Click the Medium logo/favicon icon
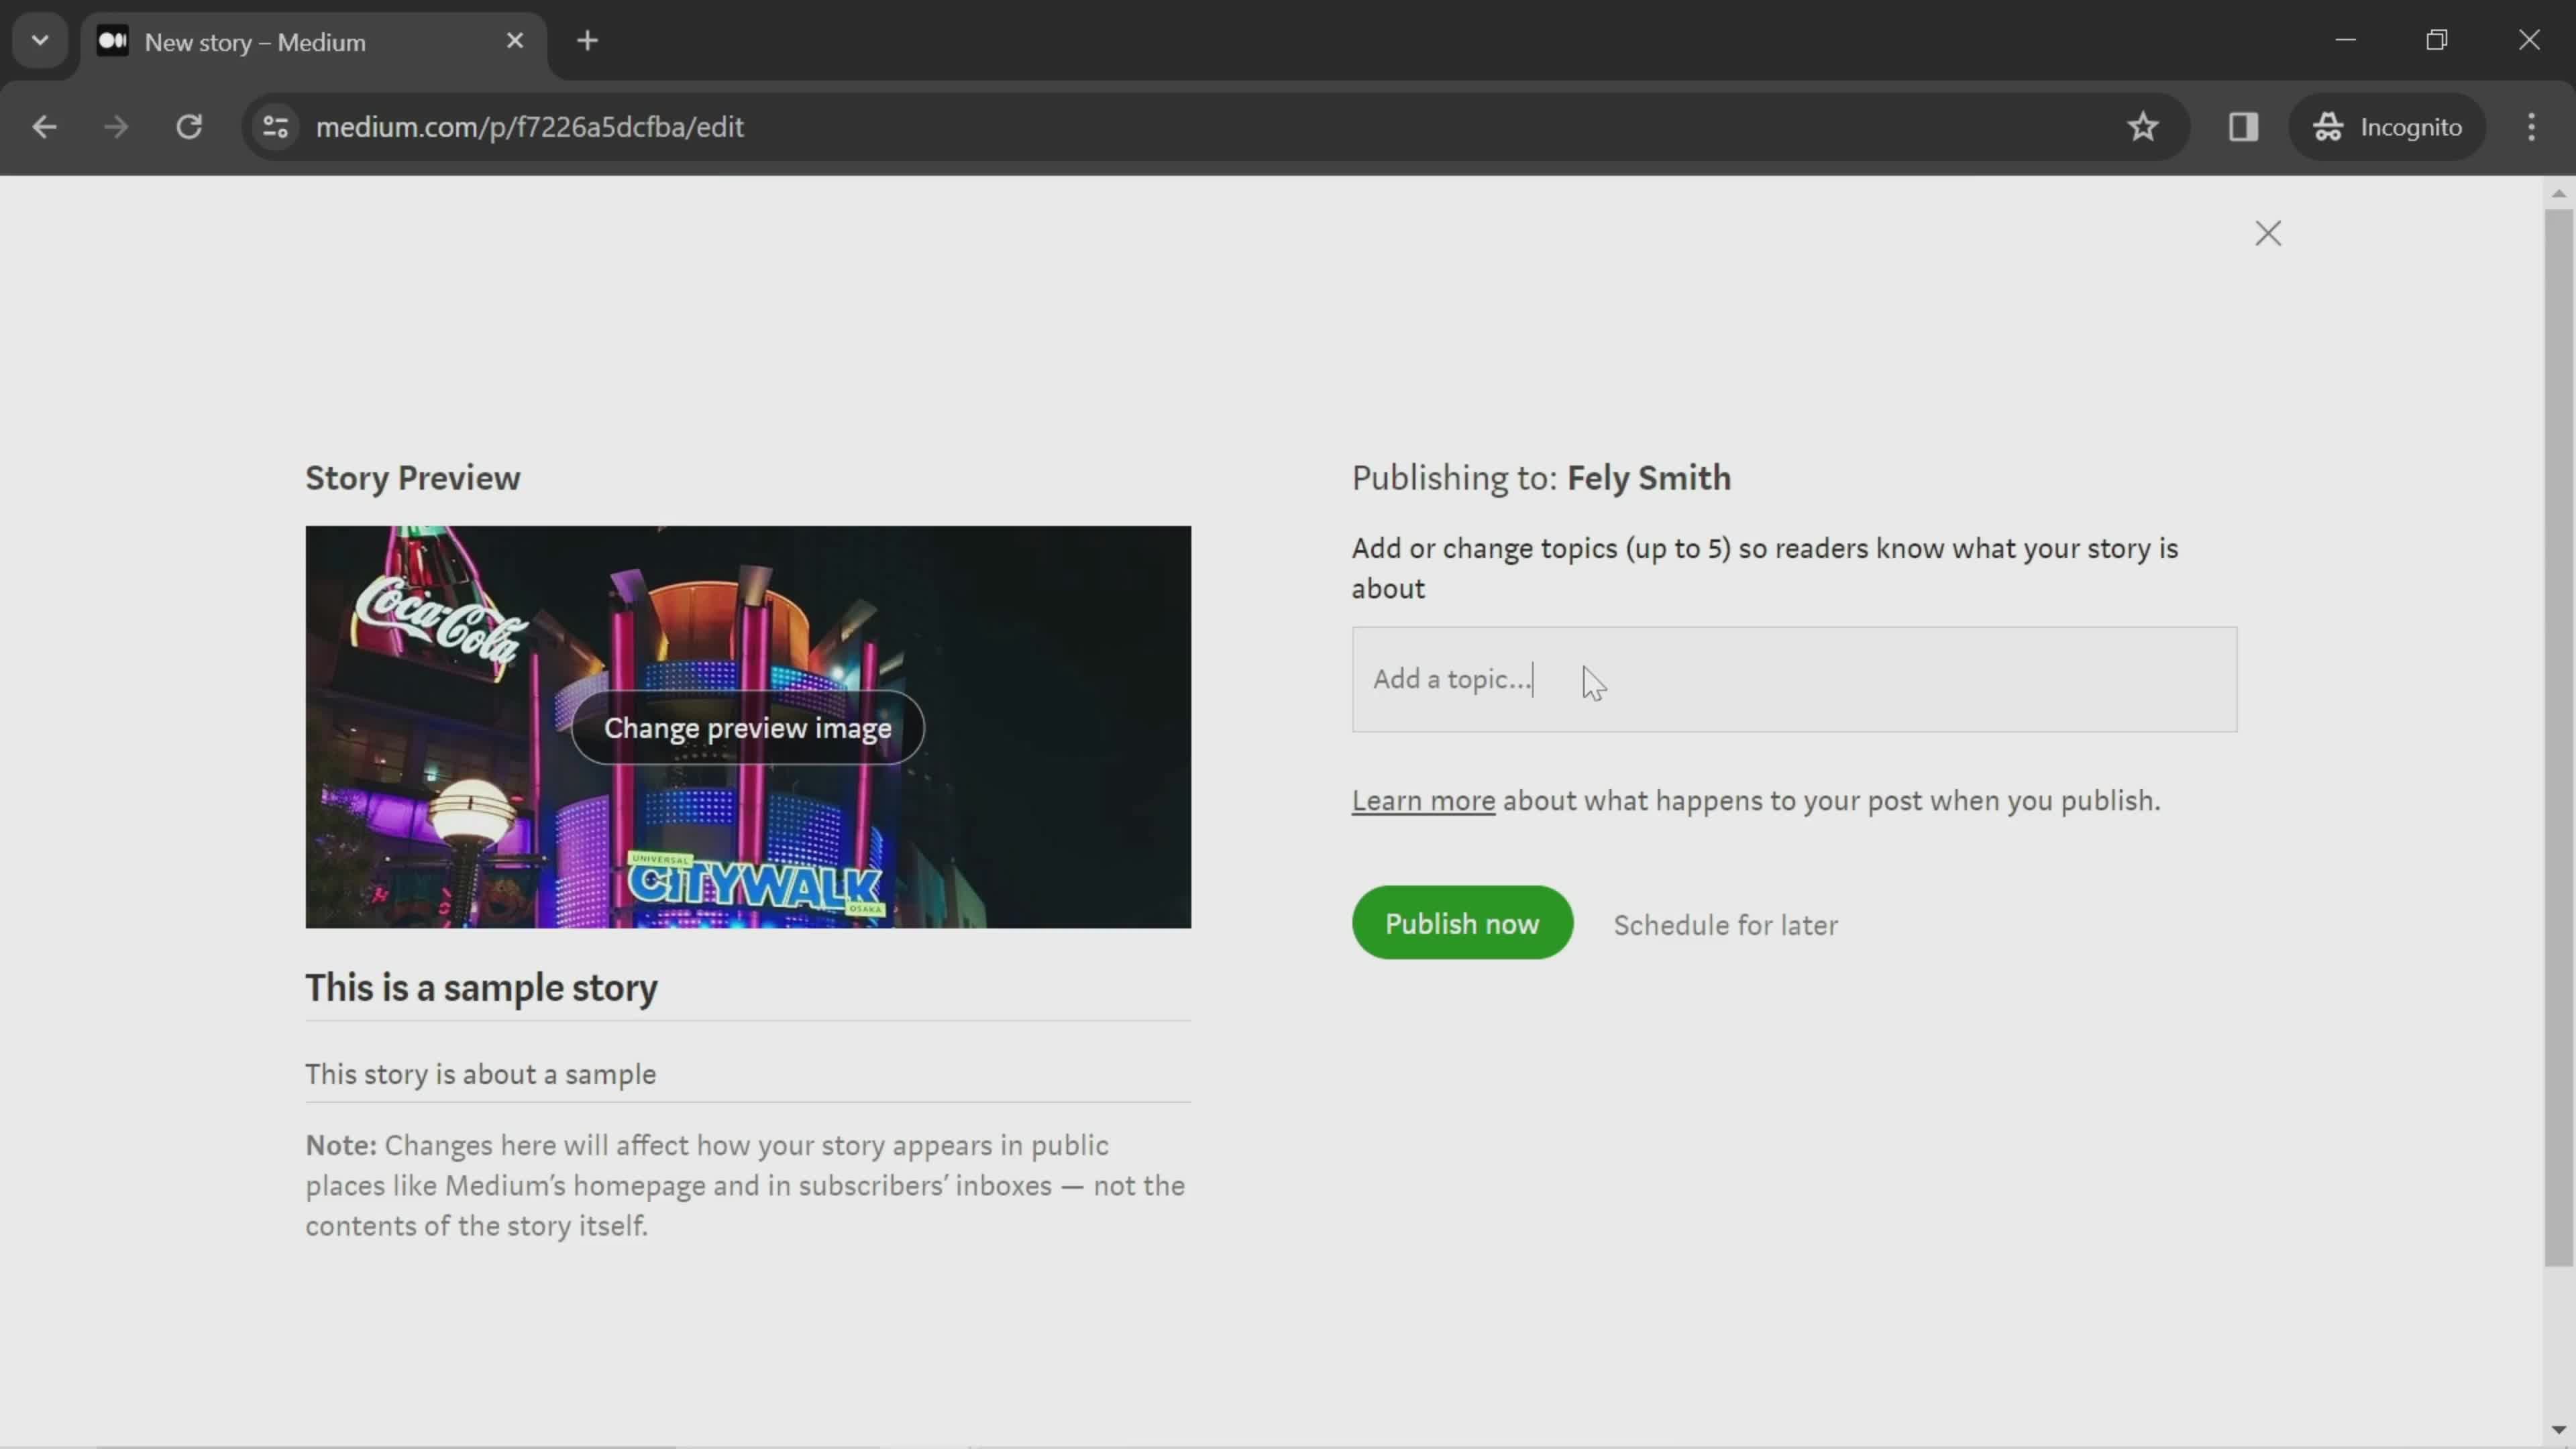This screenshot has height=1449, width=2576. pos(111,39)
